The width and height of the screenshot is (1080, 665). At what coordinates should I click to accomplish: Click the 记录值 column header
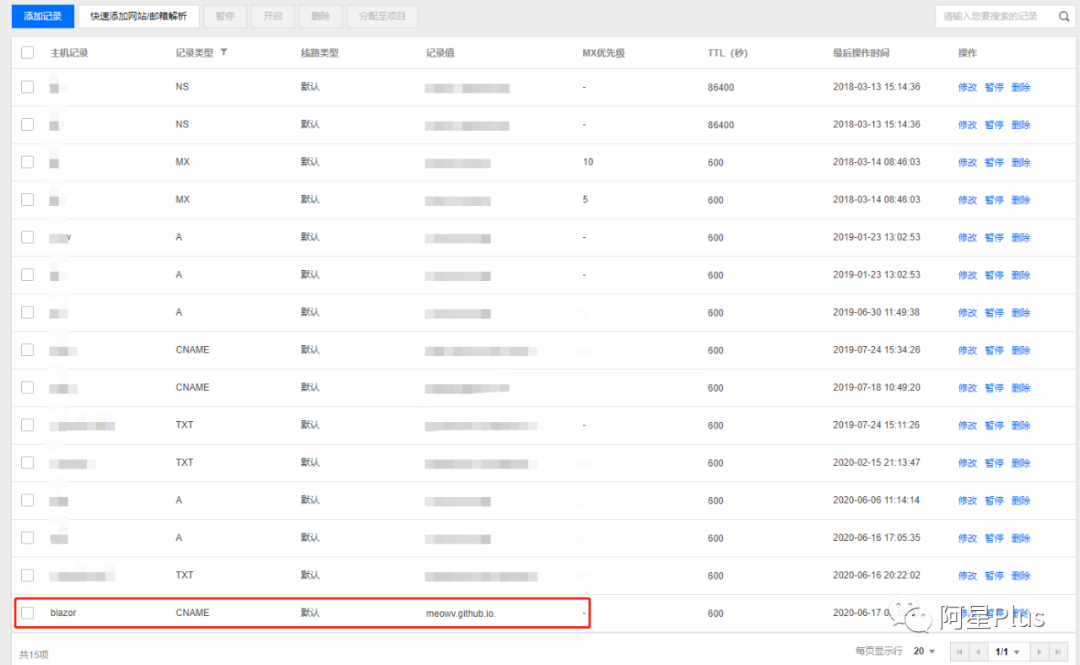point(440,53)
